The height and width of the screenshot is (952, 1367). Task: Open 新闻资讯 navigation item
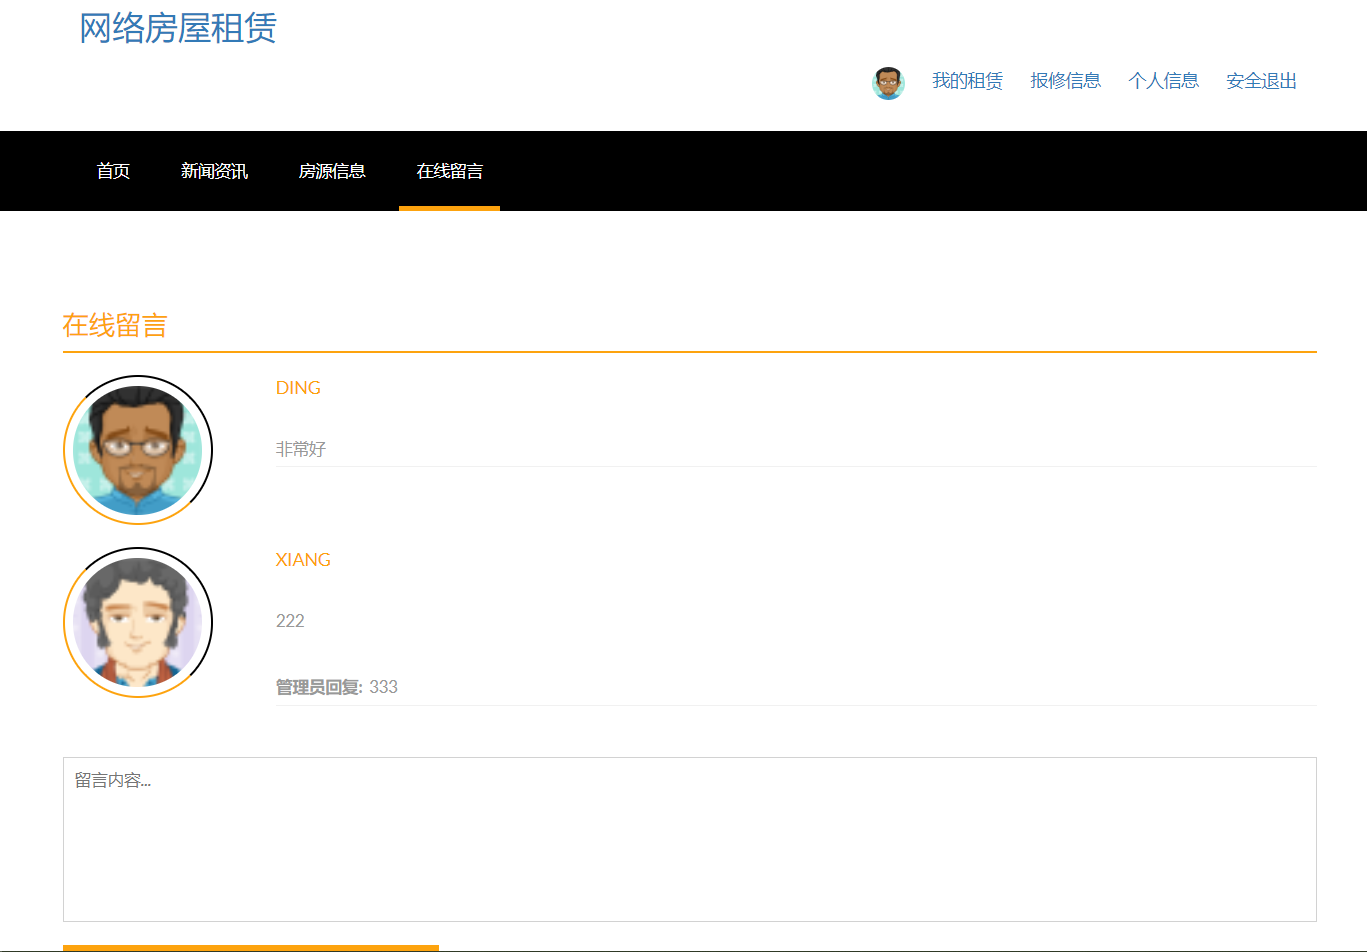[214, 171]
